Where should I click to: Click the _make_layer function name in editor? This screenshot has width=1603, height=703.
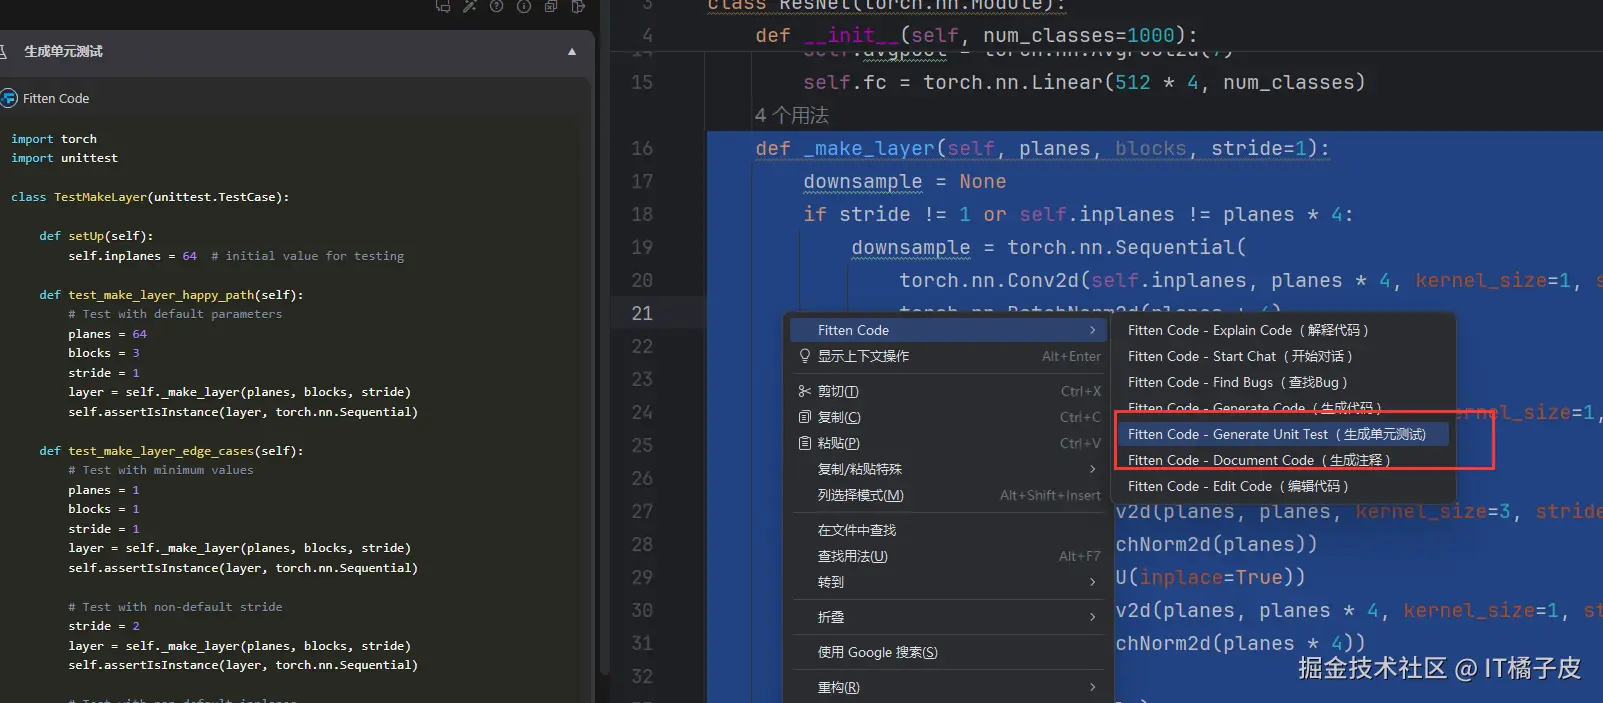869,148
